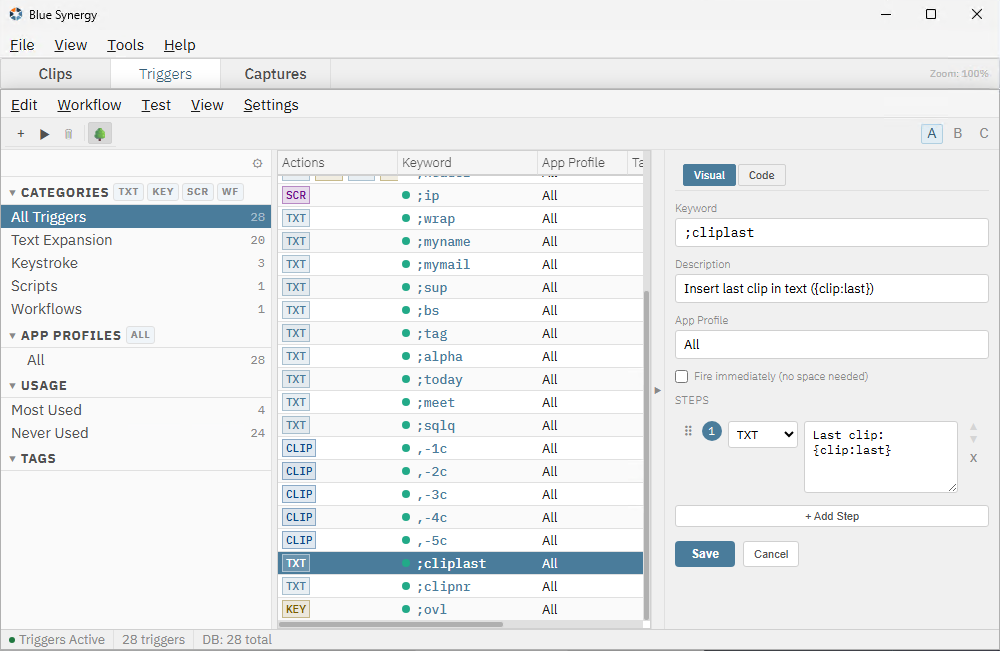
Task: Filter categories by the SCR badge
Action: point(196,192)
